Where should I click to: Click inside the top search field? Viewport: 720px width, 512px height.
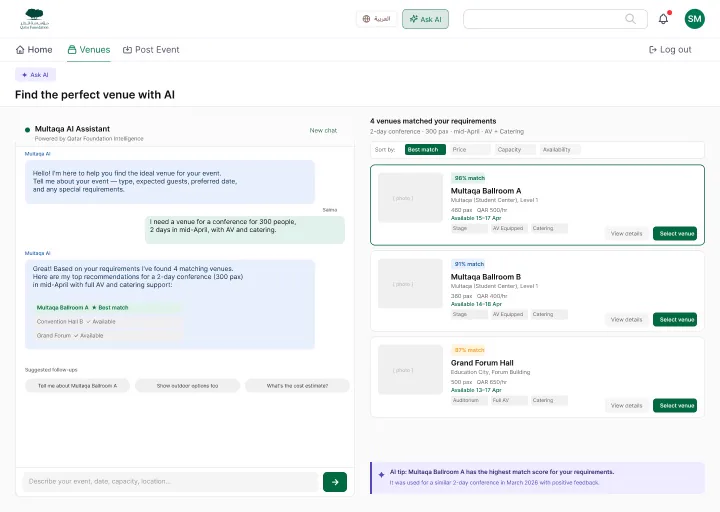click(x=555, y=19)
